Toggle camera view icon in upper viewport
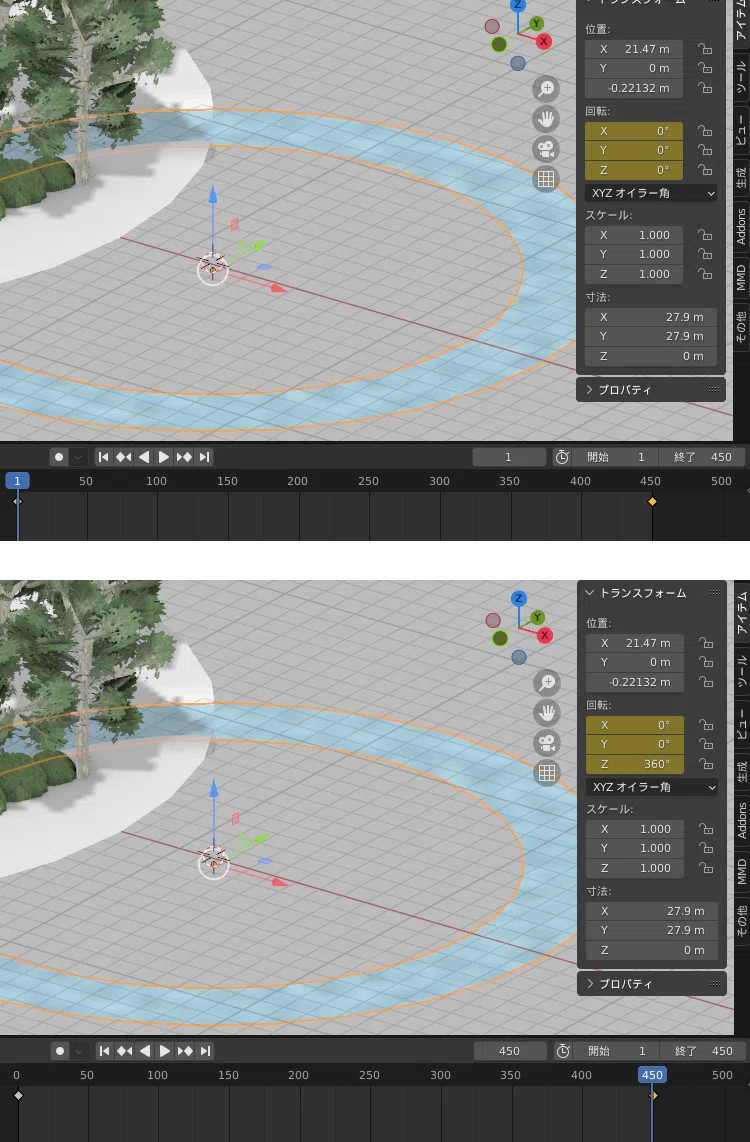 tap(546, 149)
